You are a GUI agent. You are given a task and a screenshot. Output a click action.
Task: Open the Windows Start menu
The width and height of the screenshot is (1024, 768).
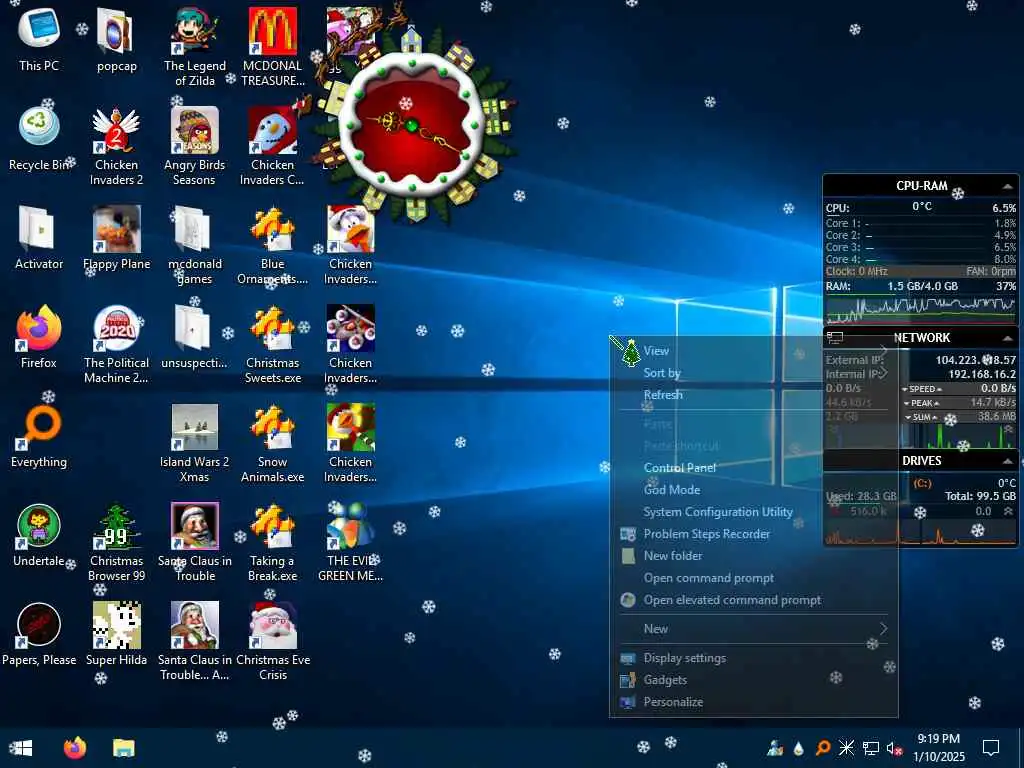click(20, 748)
